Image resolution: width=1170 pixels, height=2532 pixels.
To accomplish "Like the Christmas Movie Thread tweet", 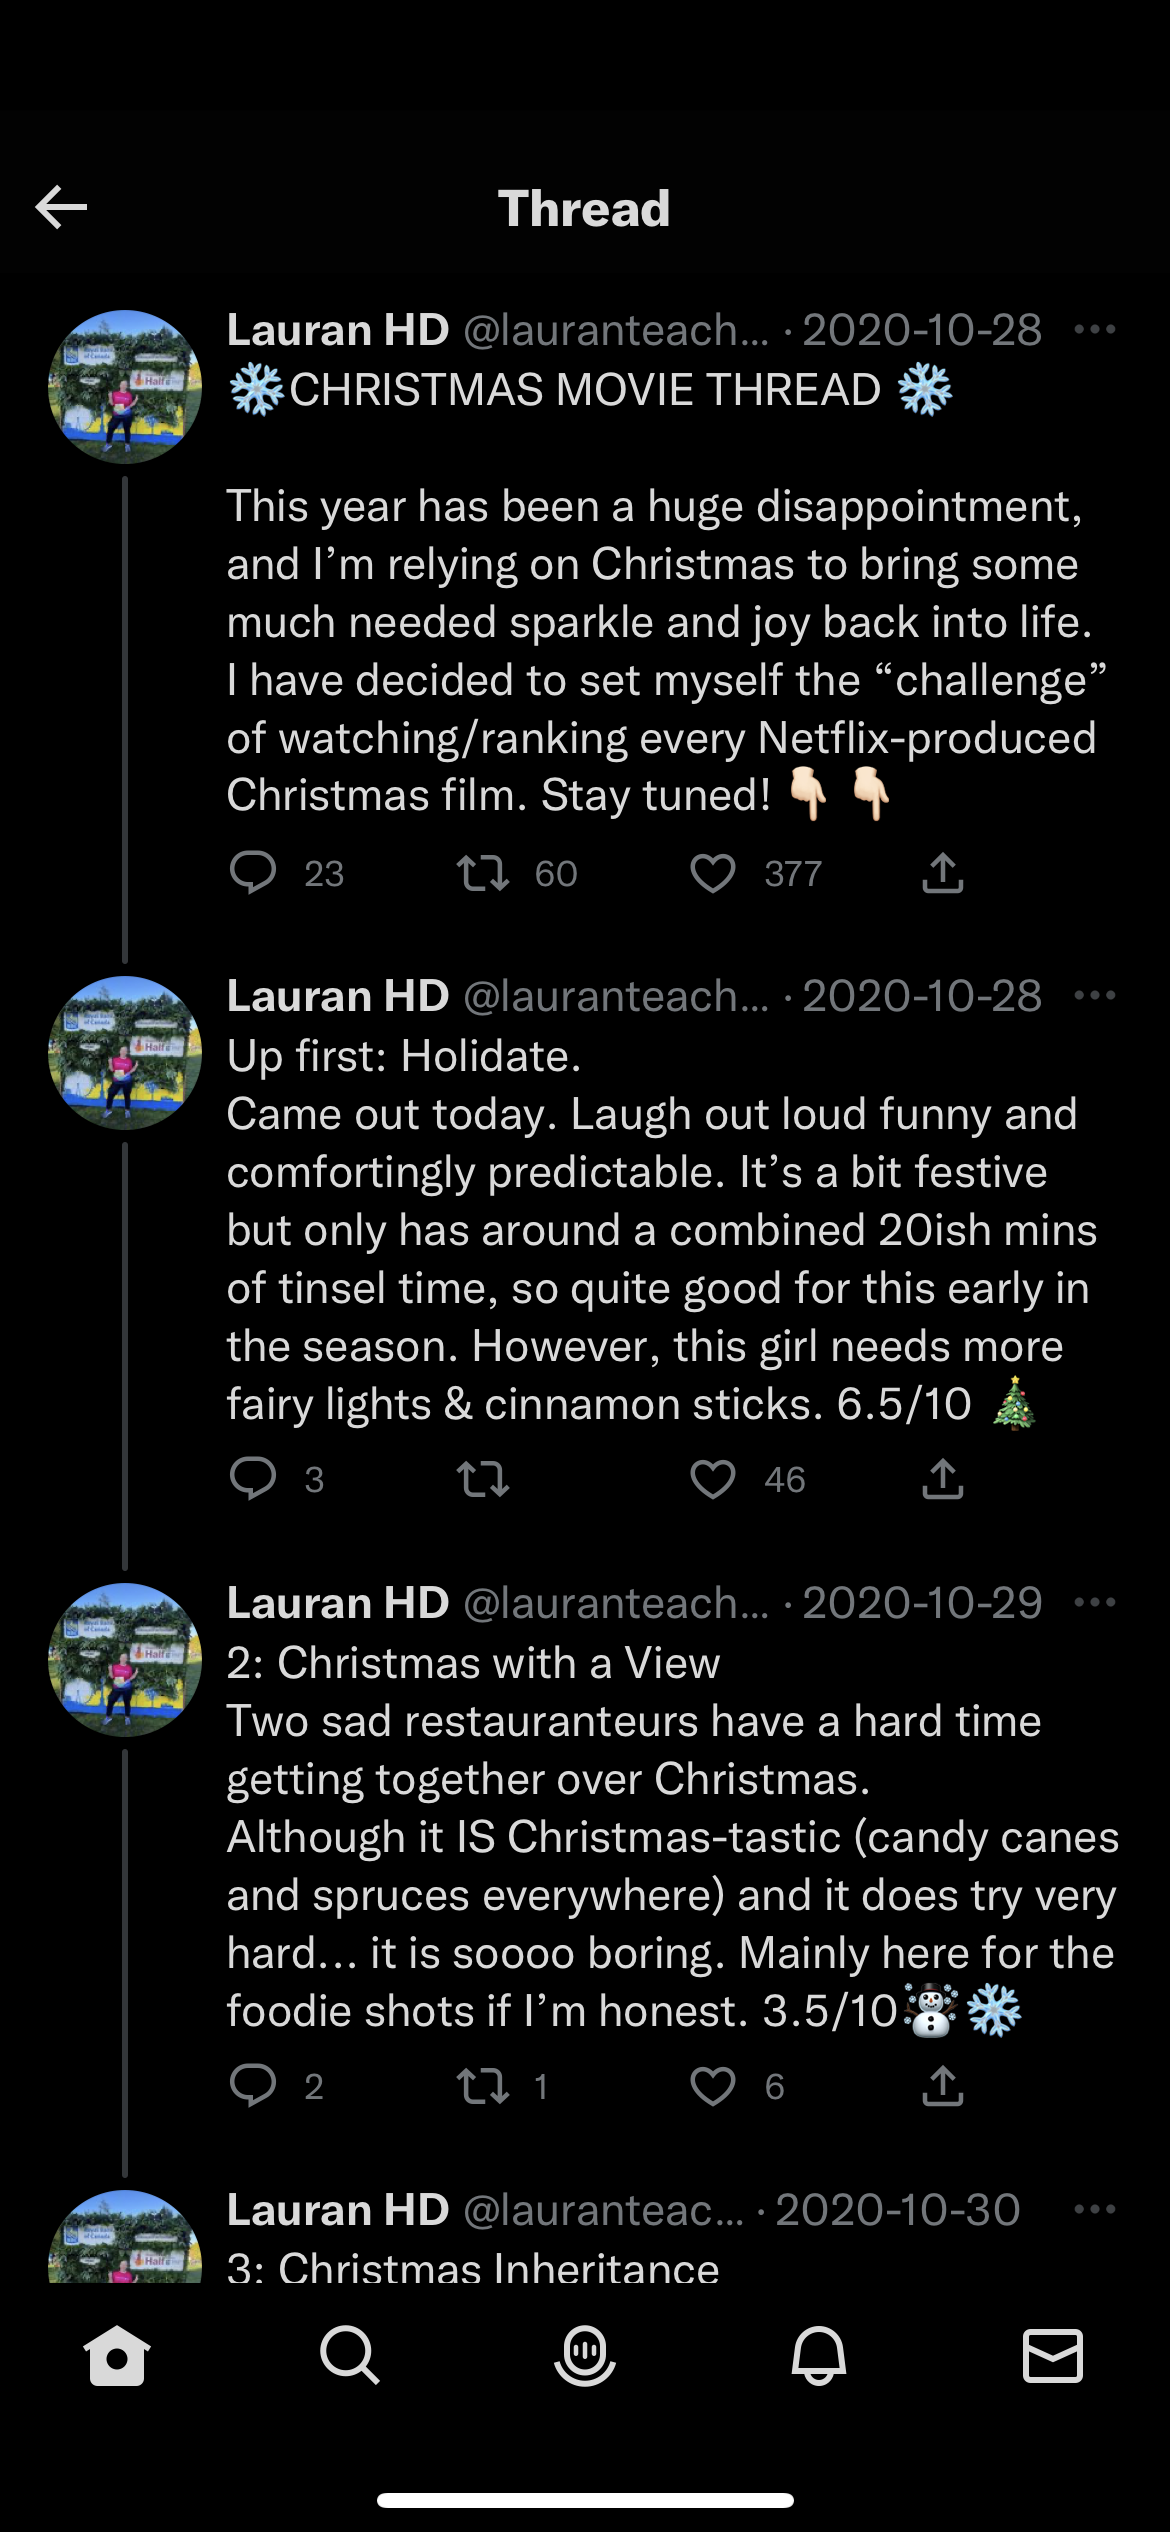I will pyautogui.click(x=713, y=873).
